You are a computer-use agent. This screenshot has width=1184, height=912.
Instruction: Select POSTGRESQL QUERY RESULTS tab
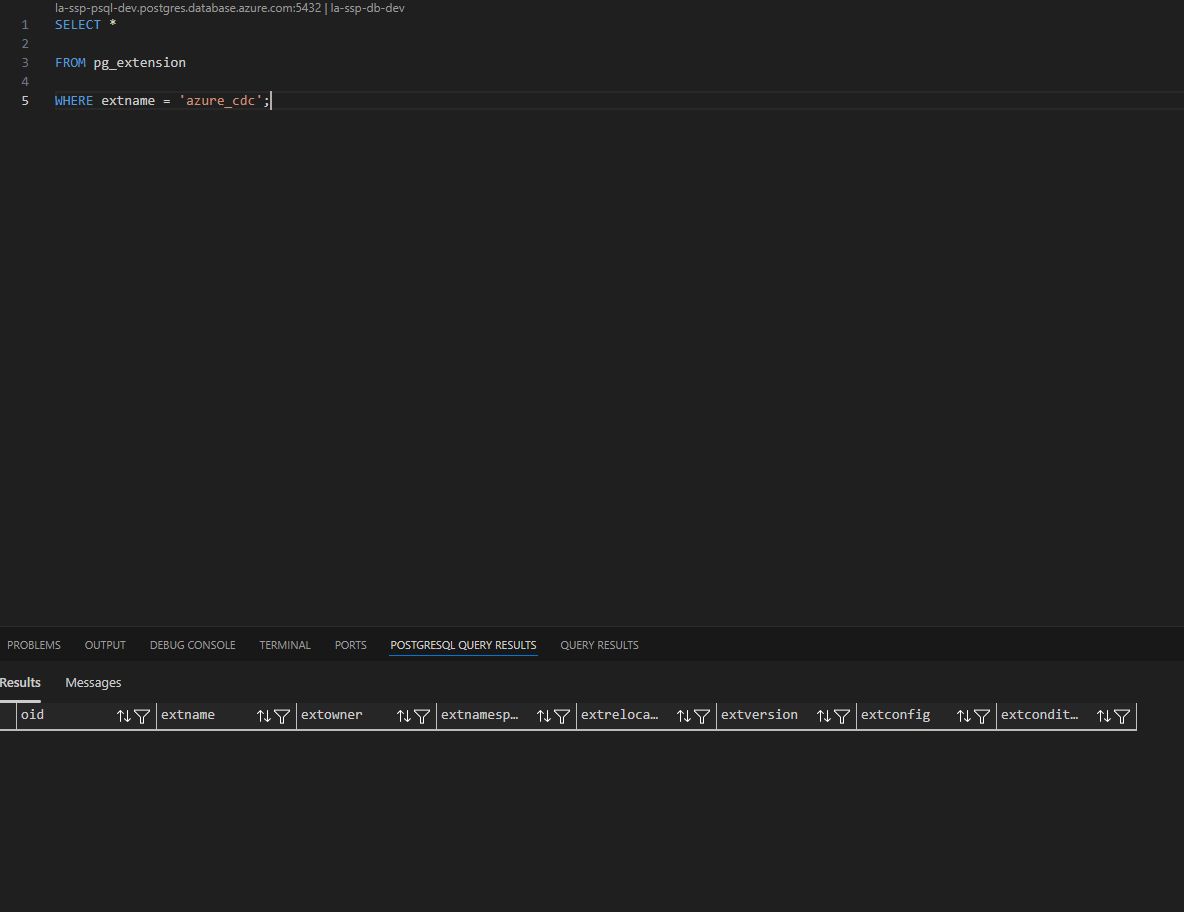pos(463,645)
